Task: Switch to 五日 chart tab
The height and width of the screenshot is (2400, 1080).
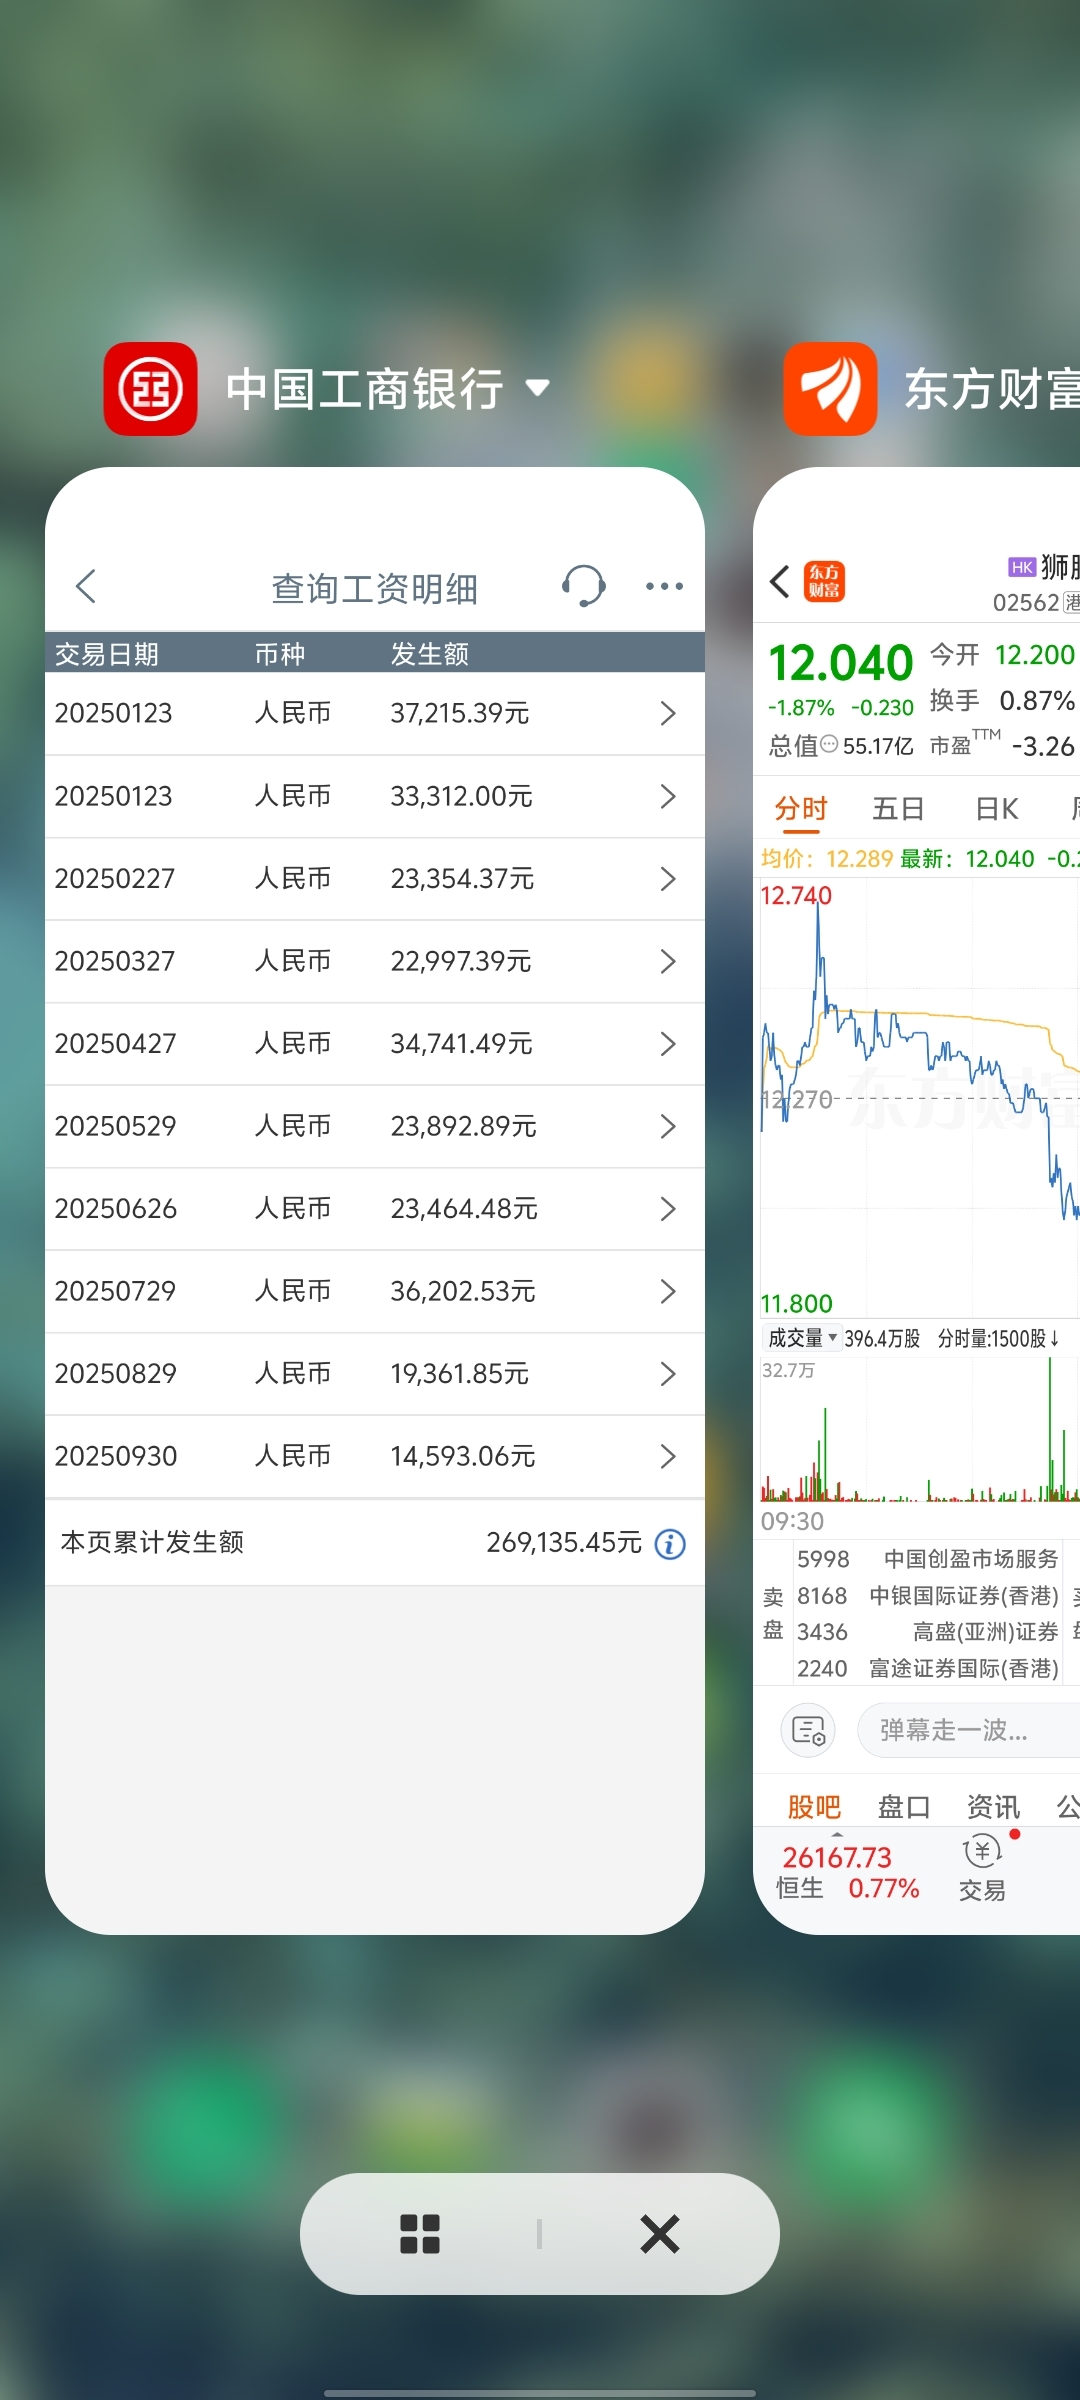Action: (x=898, y=808)
